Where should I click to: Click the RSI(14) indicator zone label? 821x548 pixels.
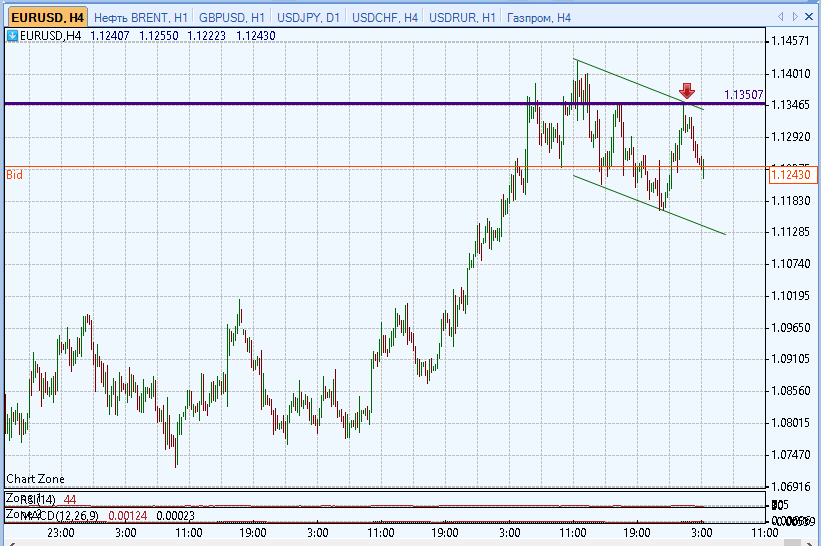(x=38, y=500)
